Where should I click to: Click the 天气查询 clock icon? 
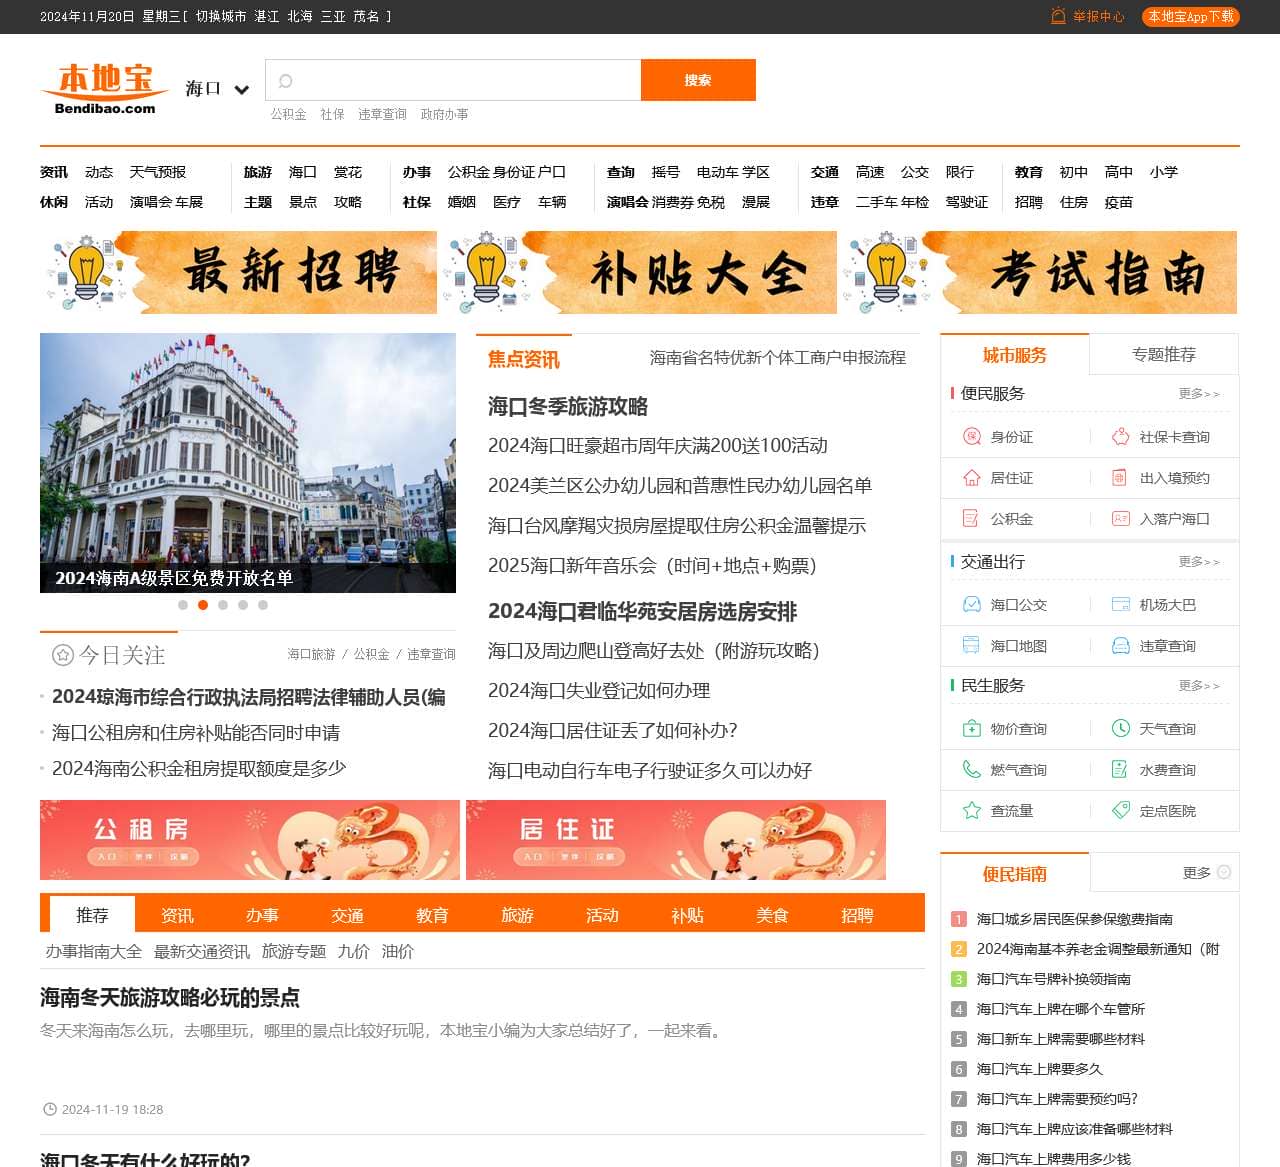point(1120,729)
